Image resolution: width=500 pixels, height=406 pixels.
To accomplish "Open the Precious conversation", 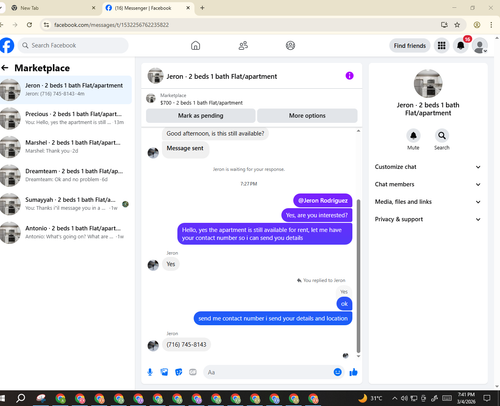I will [66, 118].
